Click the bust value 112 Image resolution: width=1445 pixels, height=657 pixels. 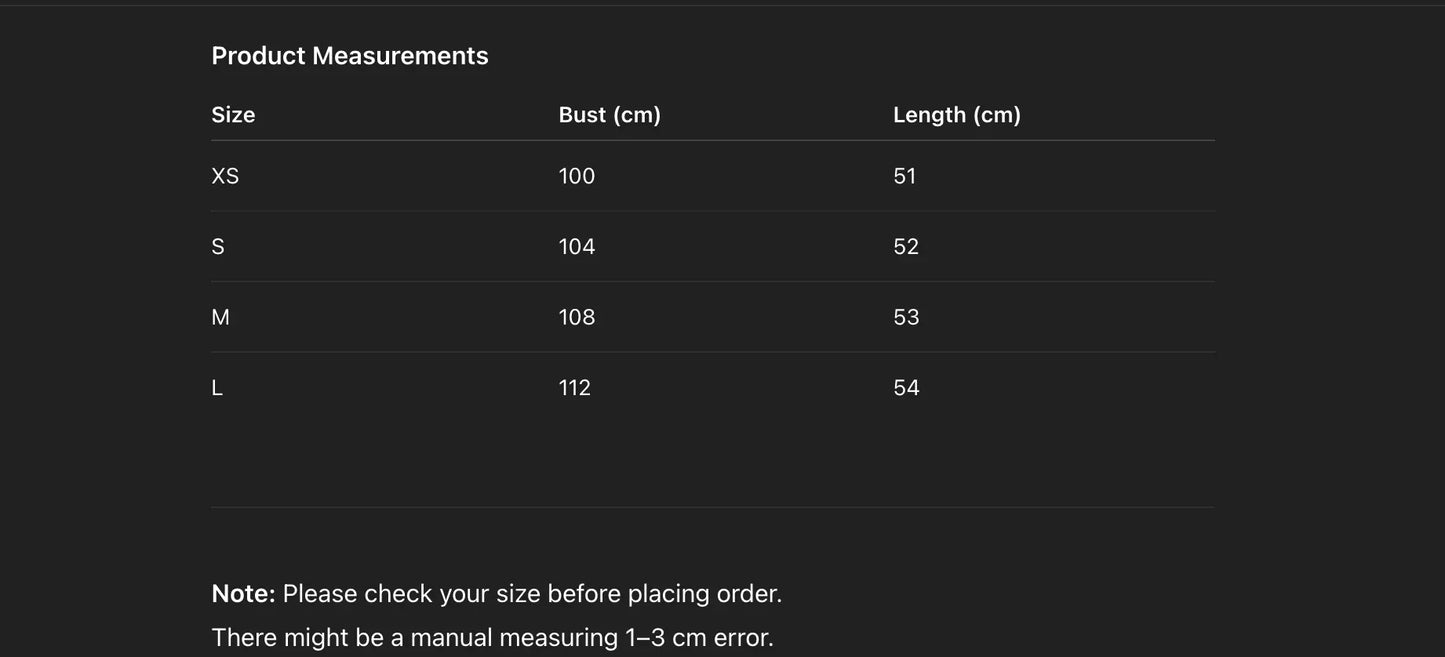pyautogui.click(x=575, y=388)
